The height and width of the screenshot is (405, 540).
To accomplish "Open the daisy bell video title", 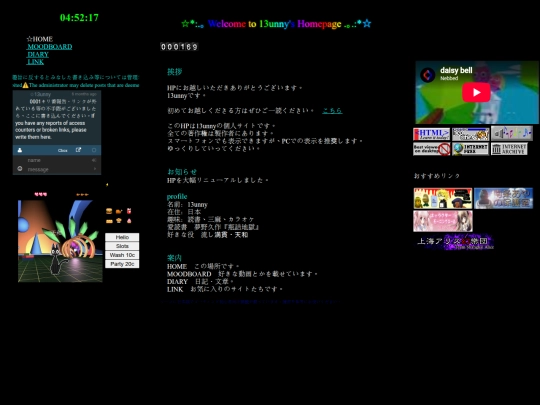I will [456, 70].
